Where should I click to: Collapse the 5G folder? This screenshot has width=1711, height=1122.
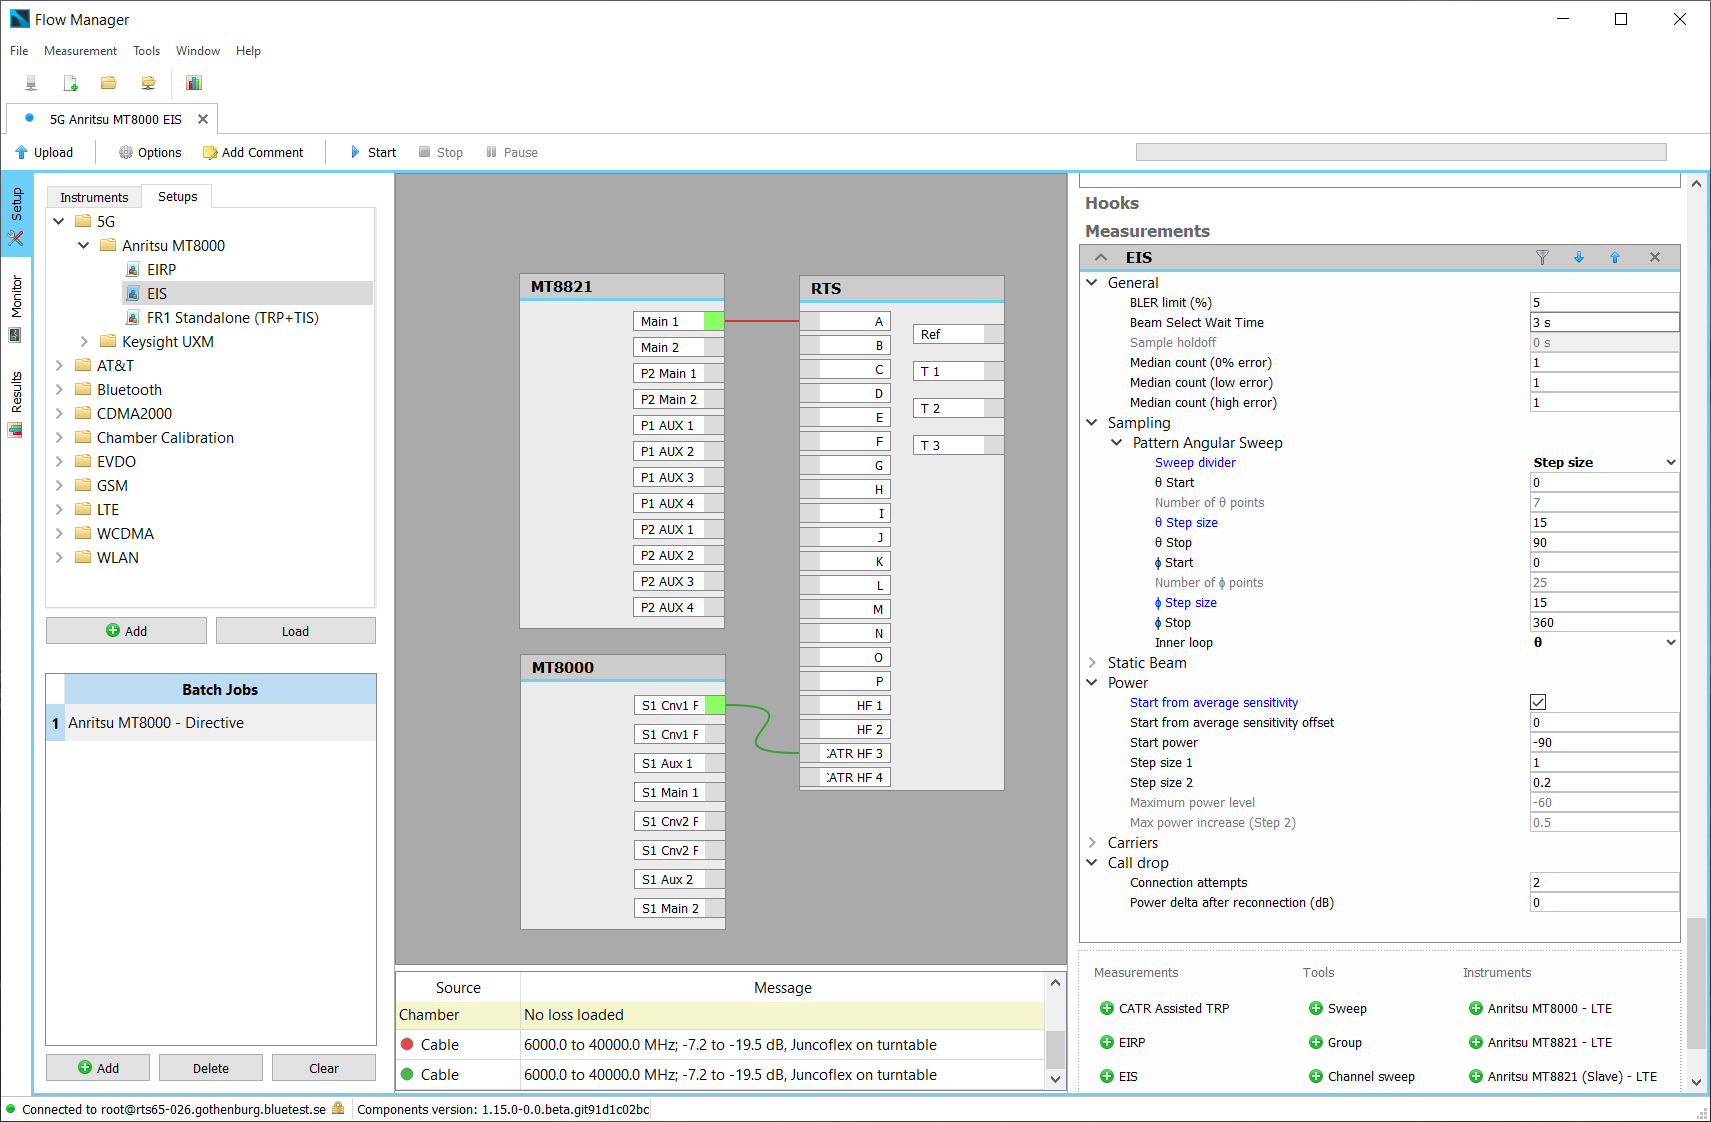click(59, 221)
